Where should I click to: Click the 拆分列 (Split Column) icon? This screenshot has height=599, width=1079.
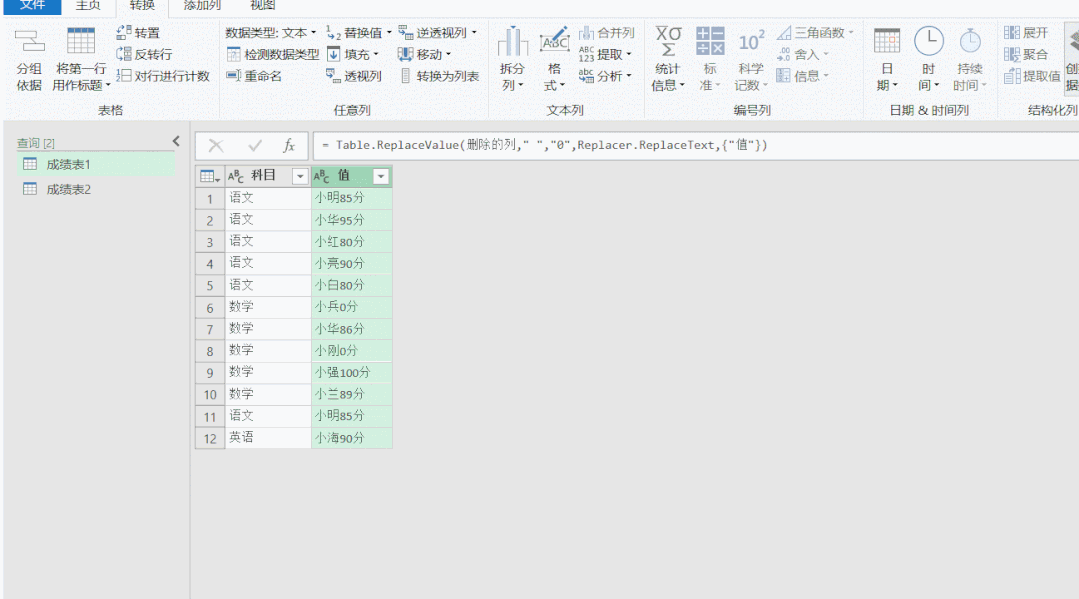click(x=513, y=41)
